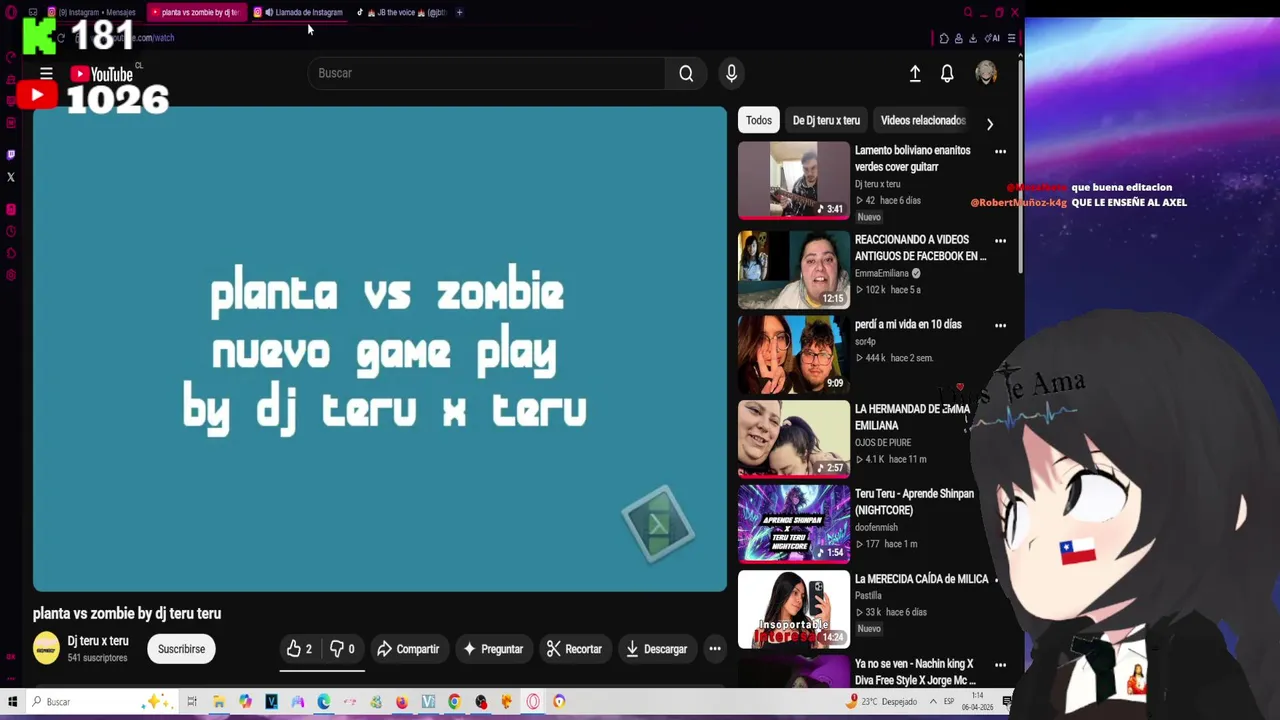
Task: Open options for perdí a mi vida video
Action: 1000,325
